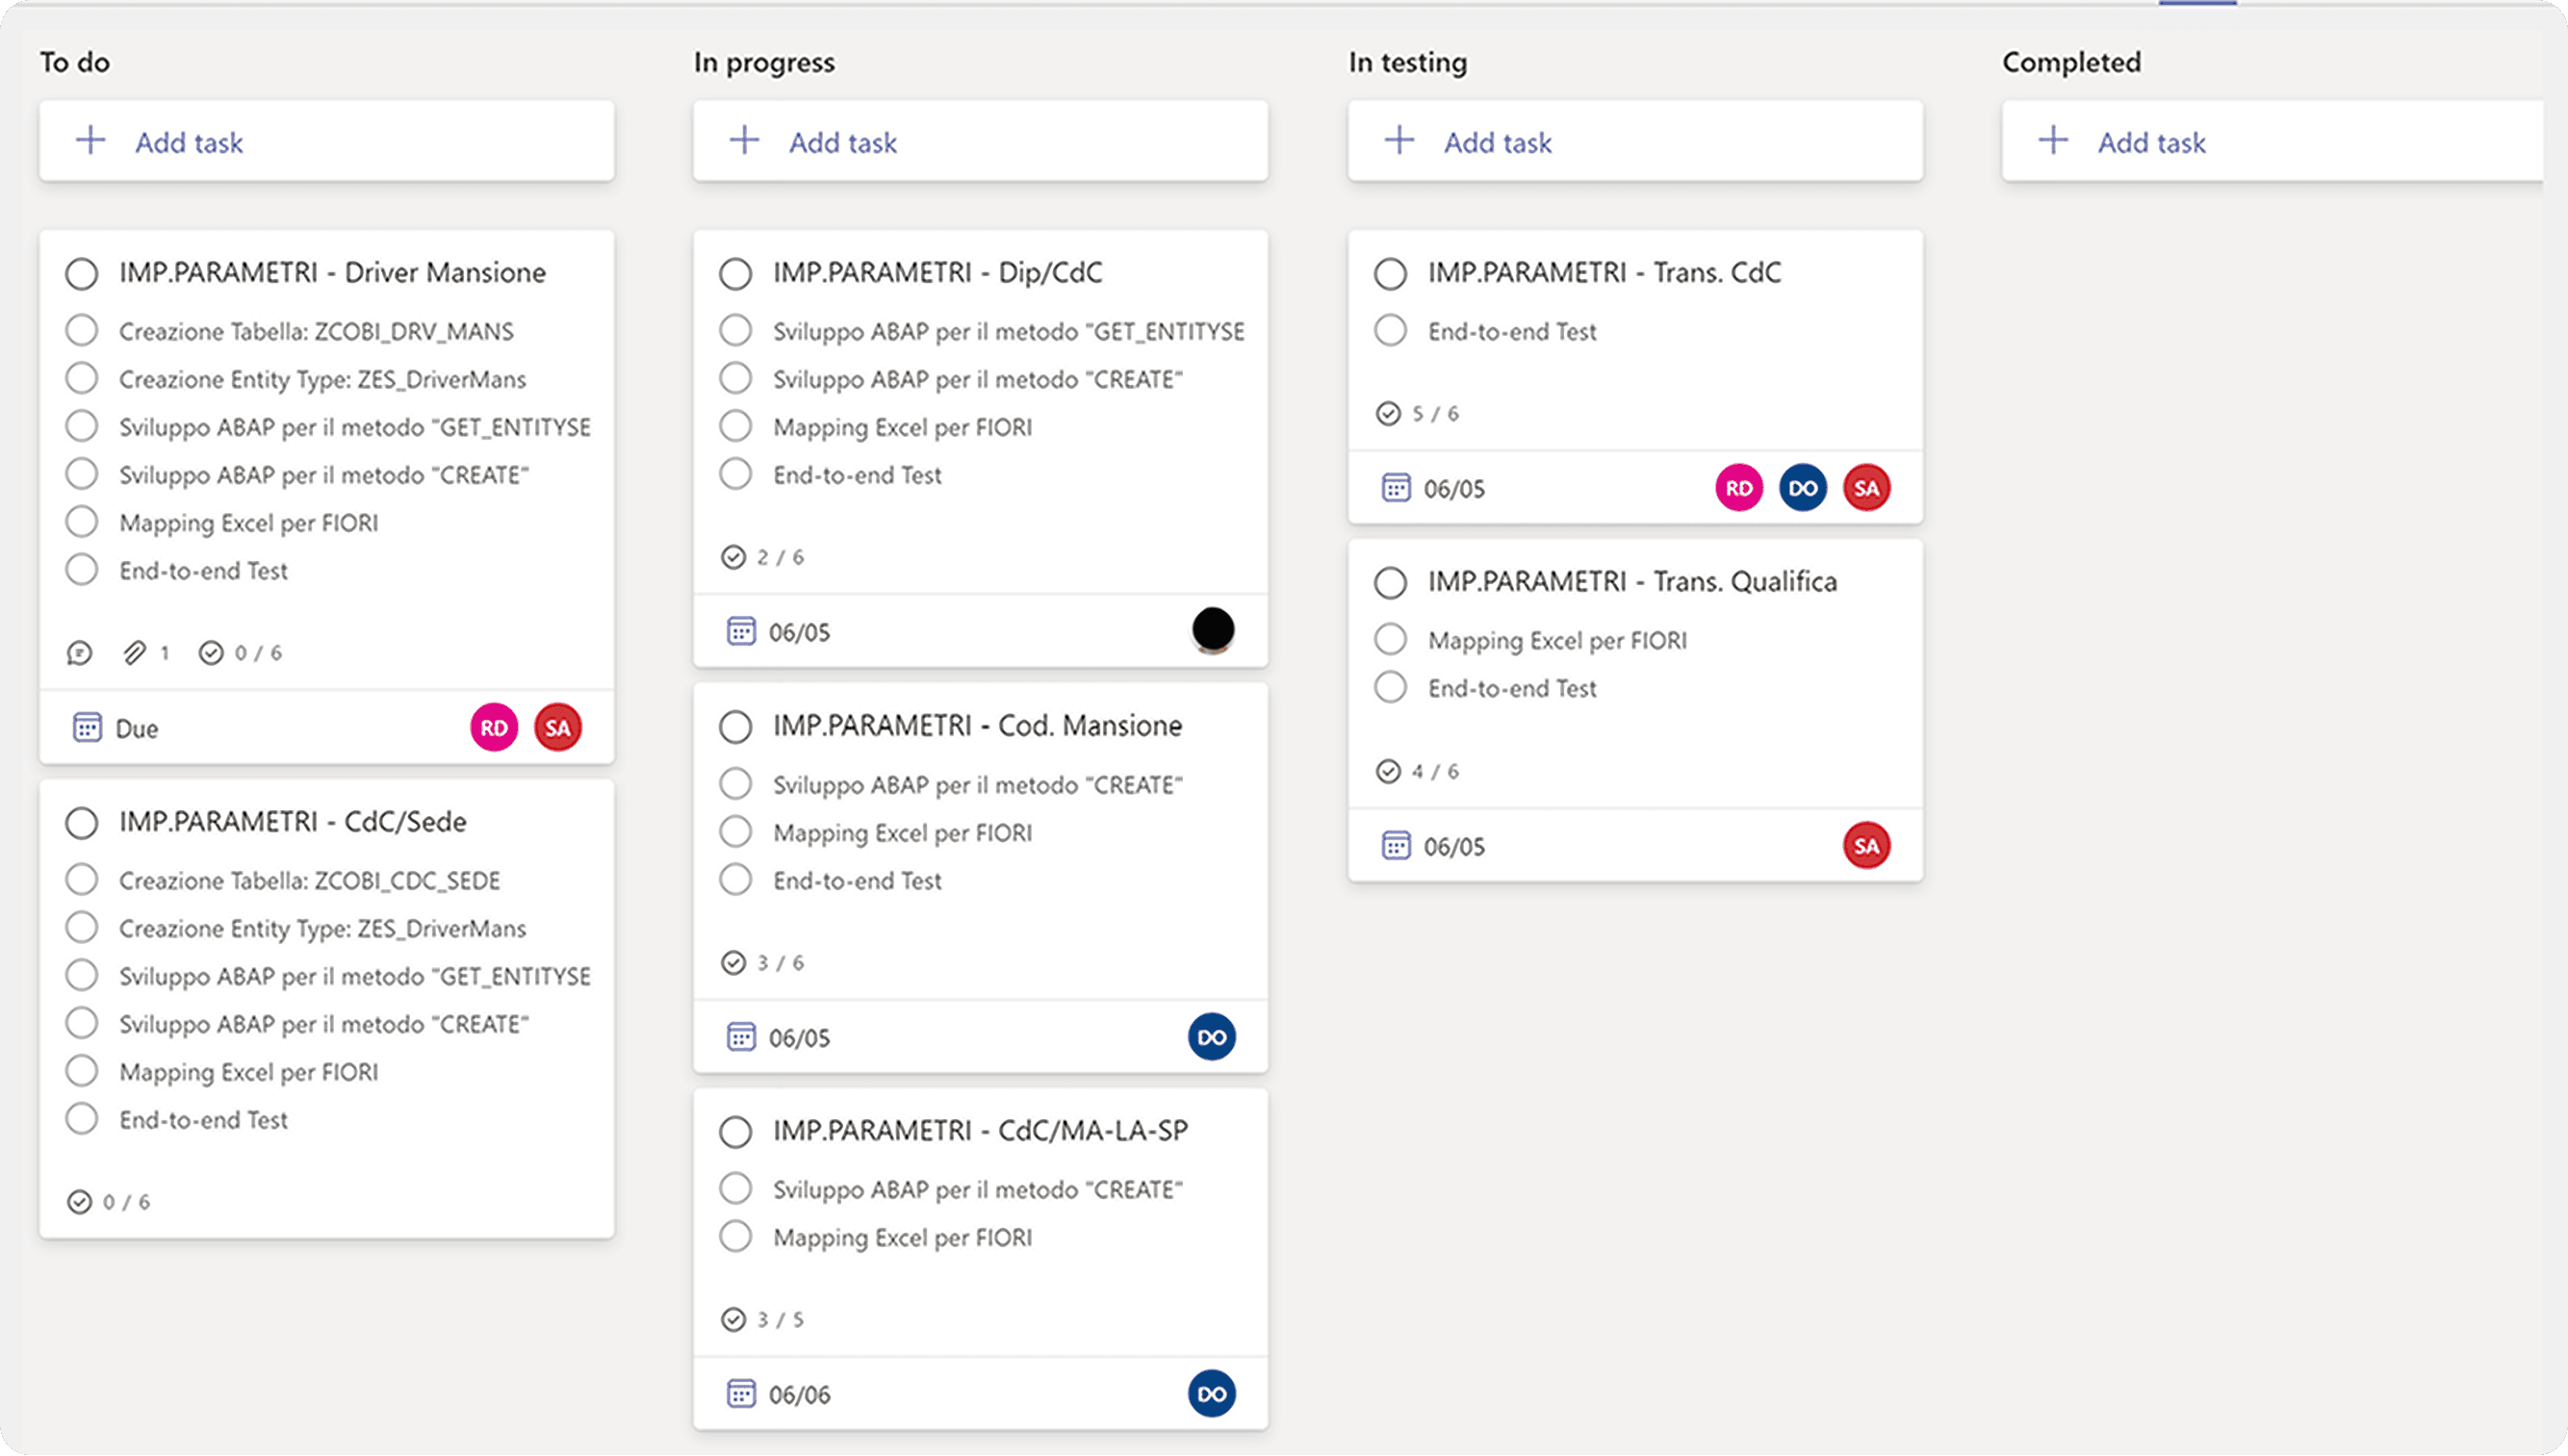This screenshot has width=2568, height=1456.
Task: Click the attachment paperclip icon on Driver Mansione
Action: (134, 653)
